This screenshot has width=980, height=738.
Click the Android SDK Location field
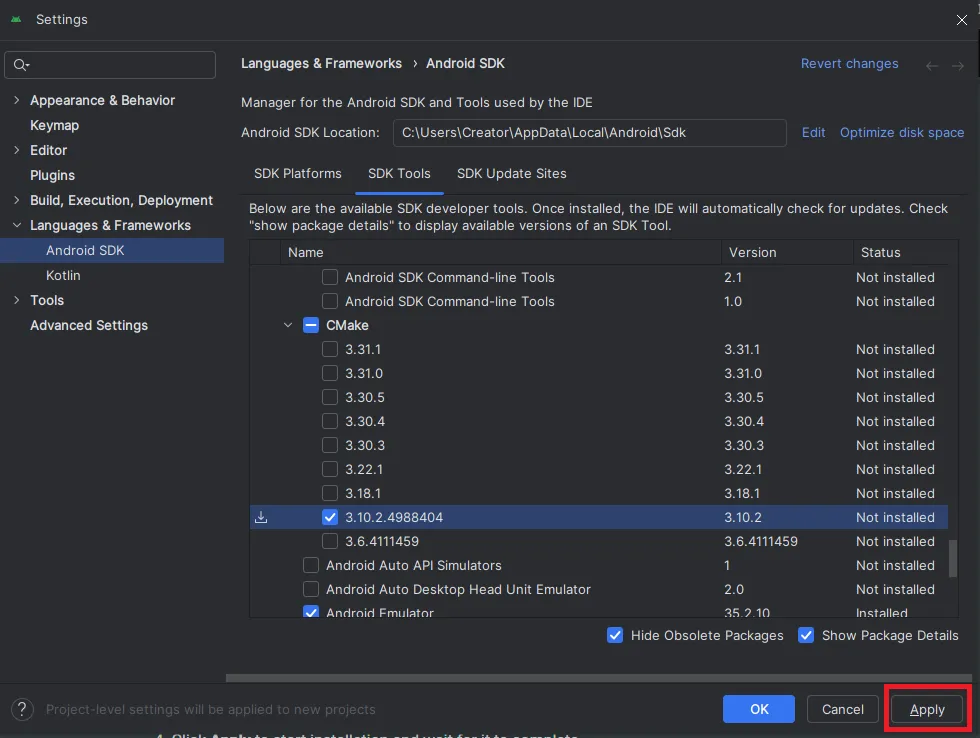(589, 132)
